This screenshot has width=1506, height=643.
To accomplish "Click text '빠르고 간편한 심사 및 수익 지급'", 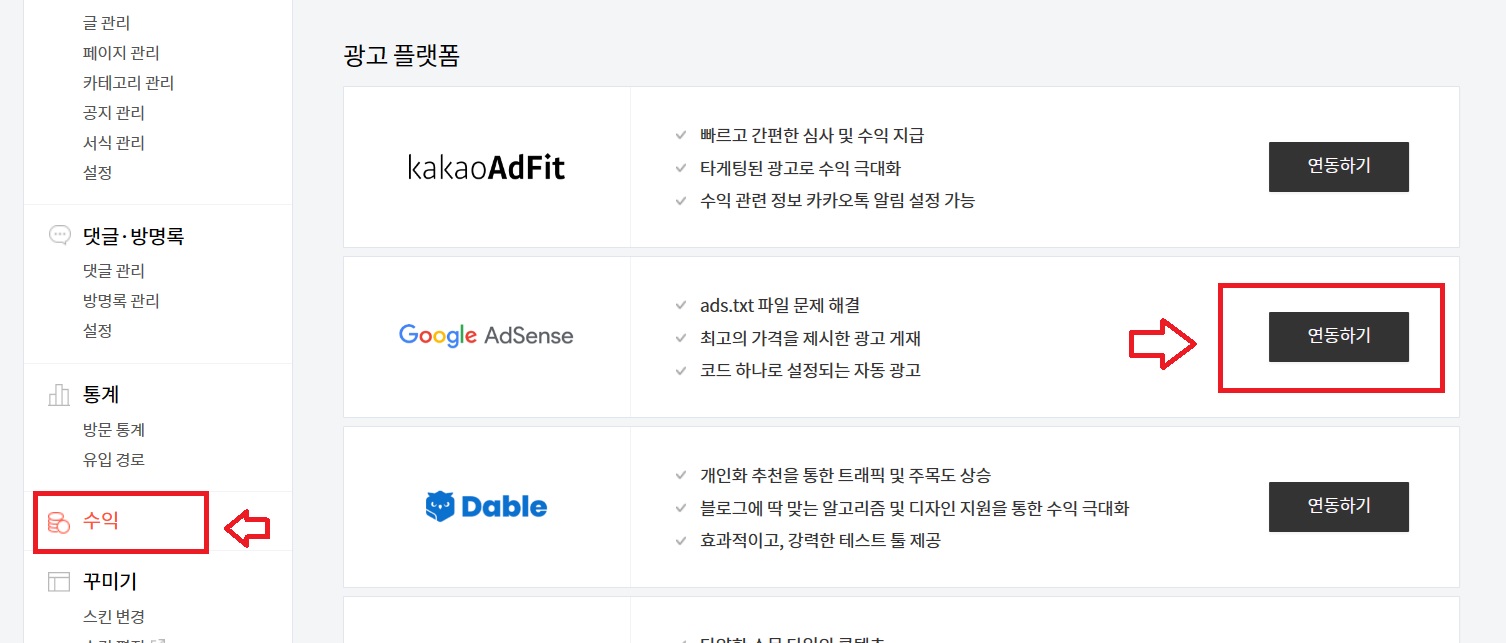I will pos(813,135).
